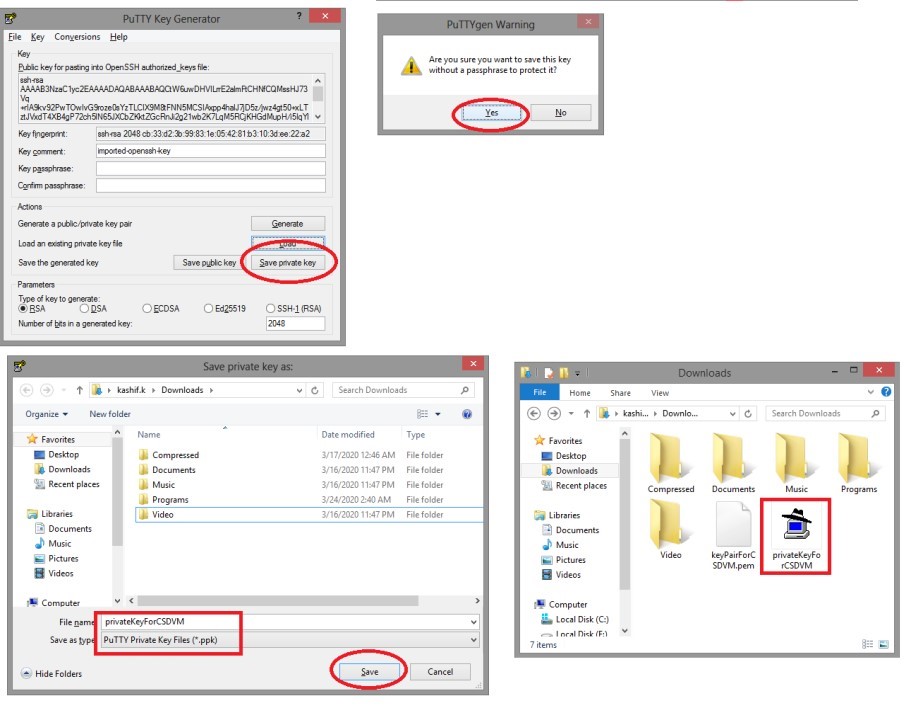This screenshot has width=923, height=708.
Task: Select keyPairForCSDVM.pem file in Downloads
Action: tap(733, 537)
